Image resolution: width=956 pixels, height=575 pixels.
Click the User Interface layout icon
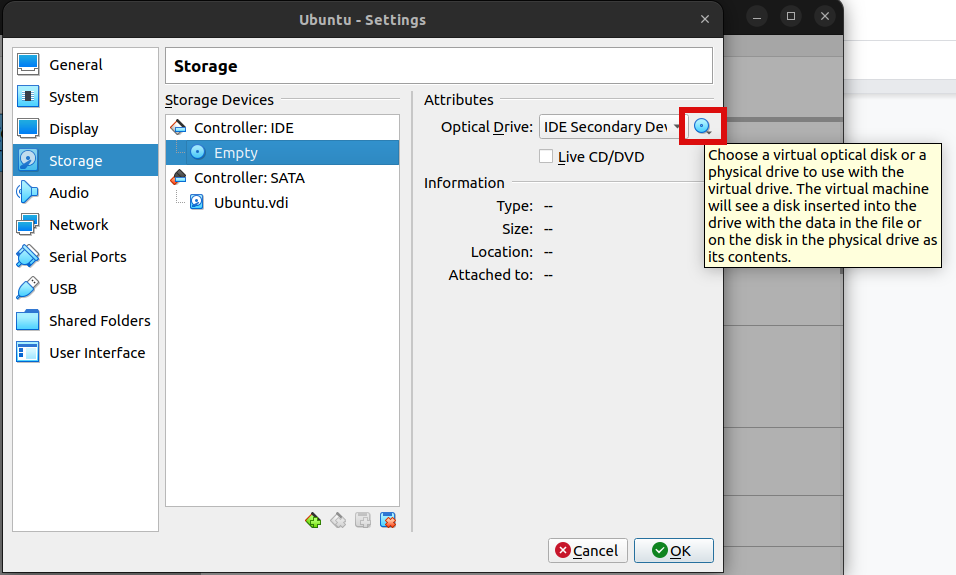pos(28,352)
